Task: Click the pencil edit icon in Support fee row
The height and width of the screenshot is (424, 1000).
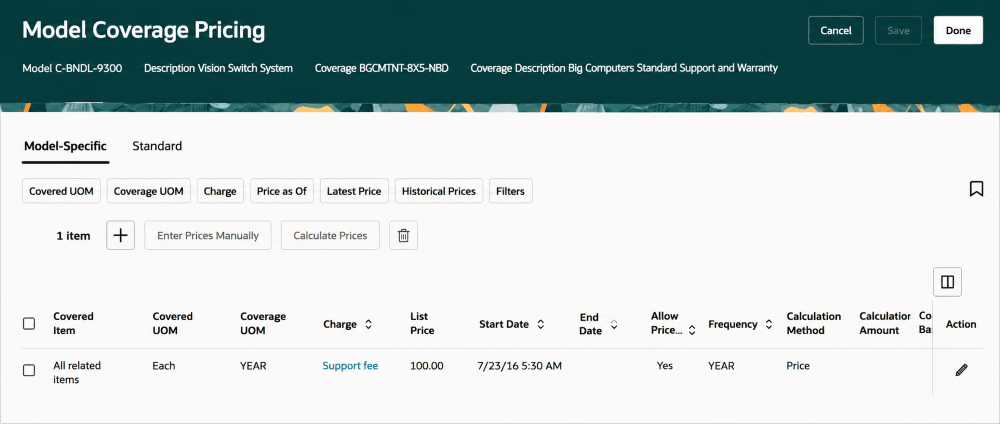Action: click(961, 370)
